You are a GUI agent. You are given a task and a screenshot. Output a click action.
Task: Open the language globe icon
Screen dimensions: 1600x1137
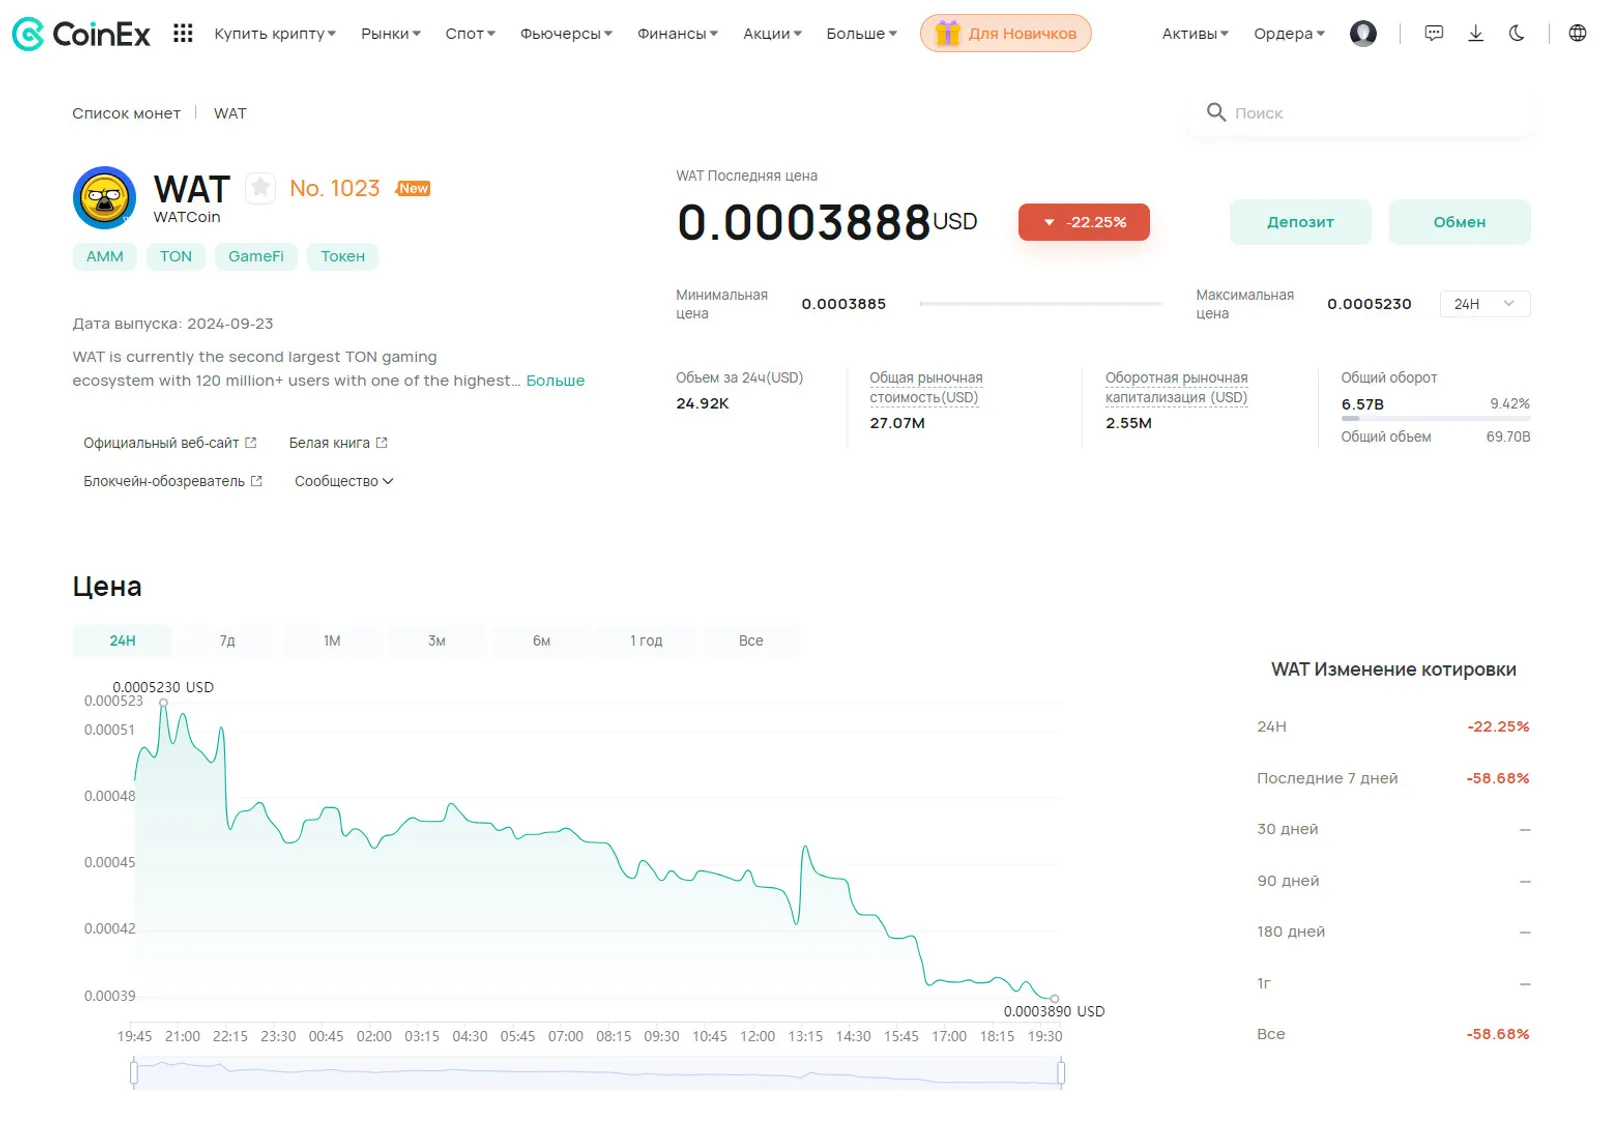(x=1577, y=33)
